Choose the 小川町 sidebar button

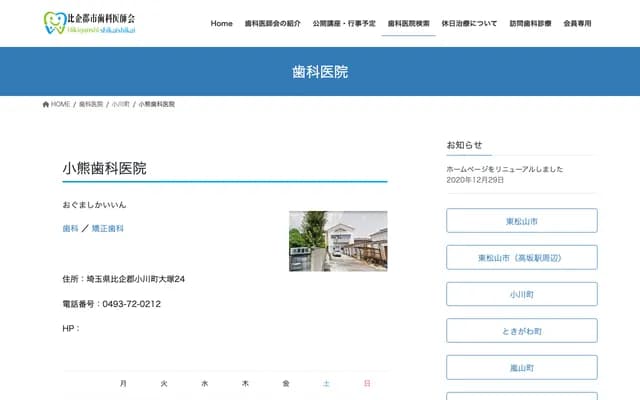tap(522, 295)
